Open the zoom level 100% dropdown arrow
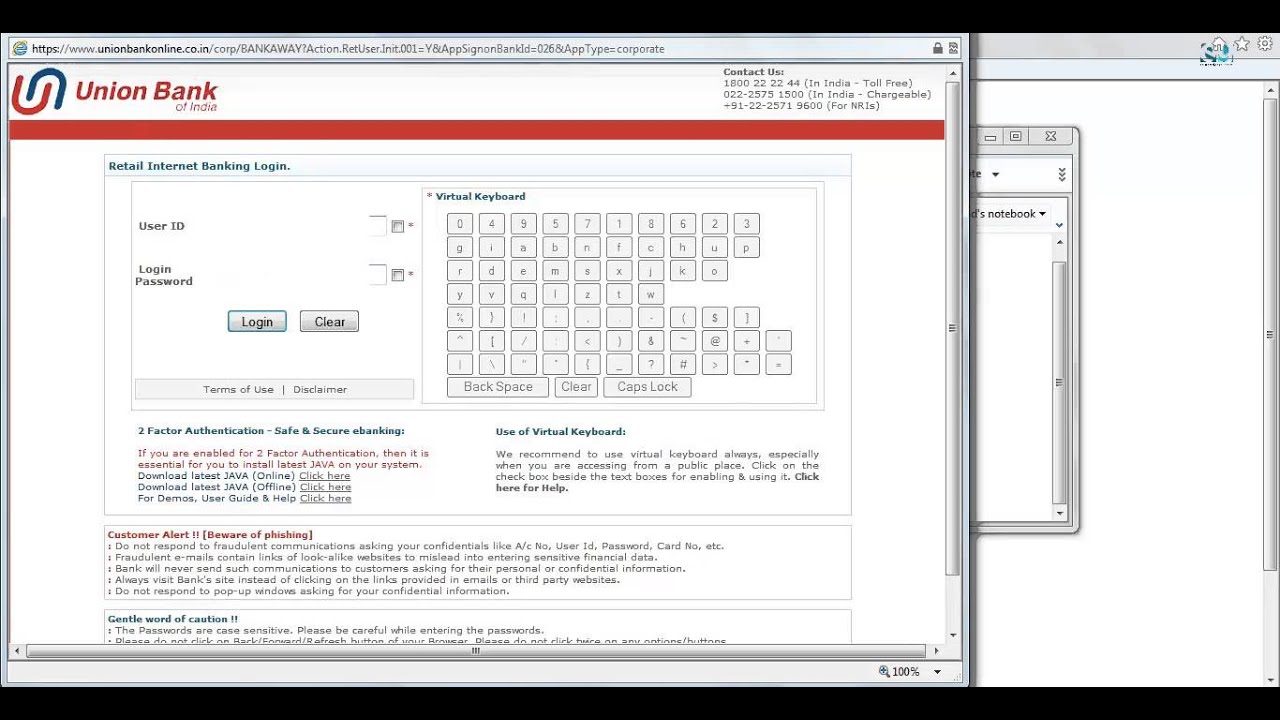Viewport: 1280px width, 720px height. (x=937, y=672)
